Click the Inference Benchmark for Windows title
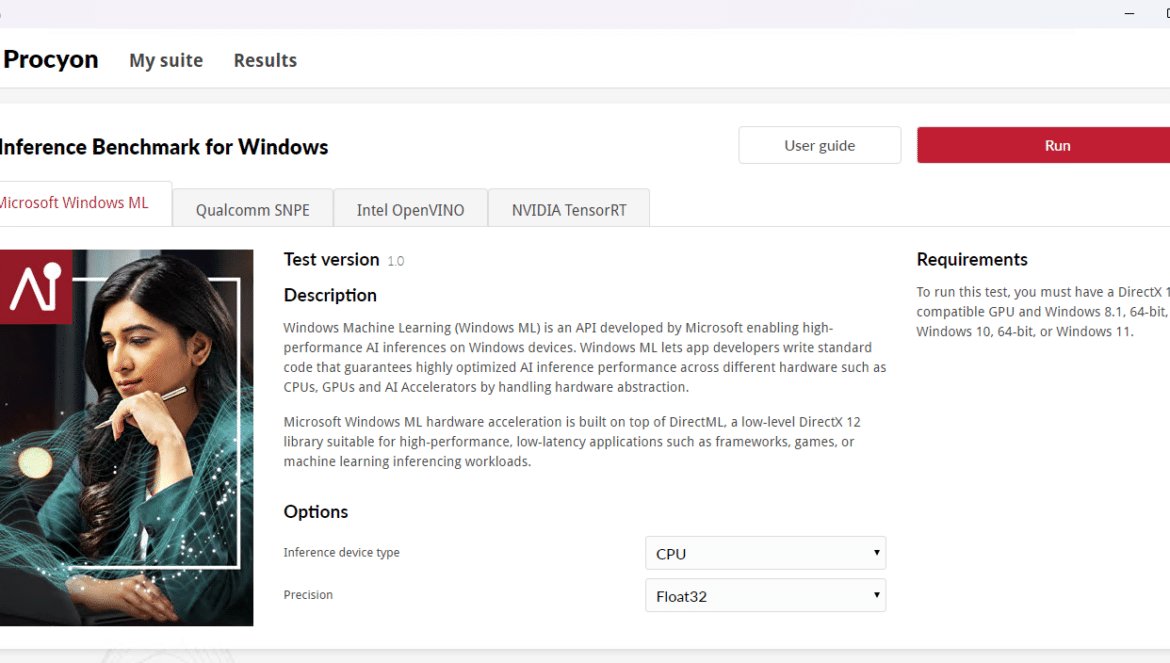 [163, 147]
